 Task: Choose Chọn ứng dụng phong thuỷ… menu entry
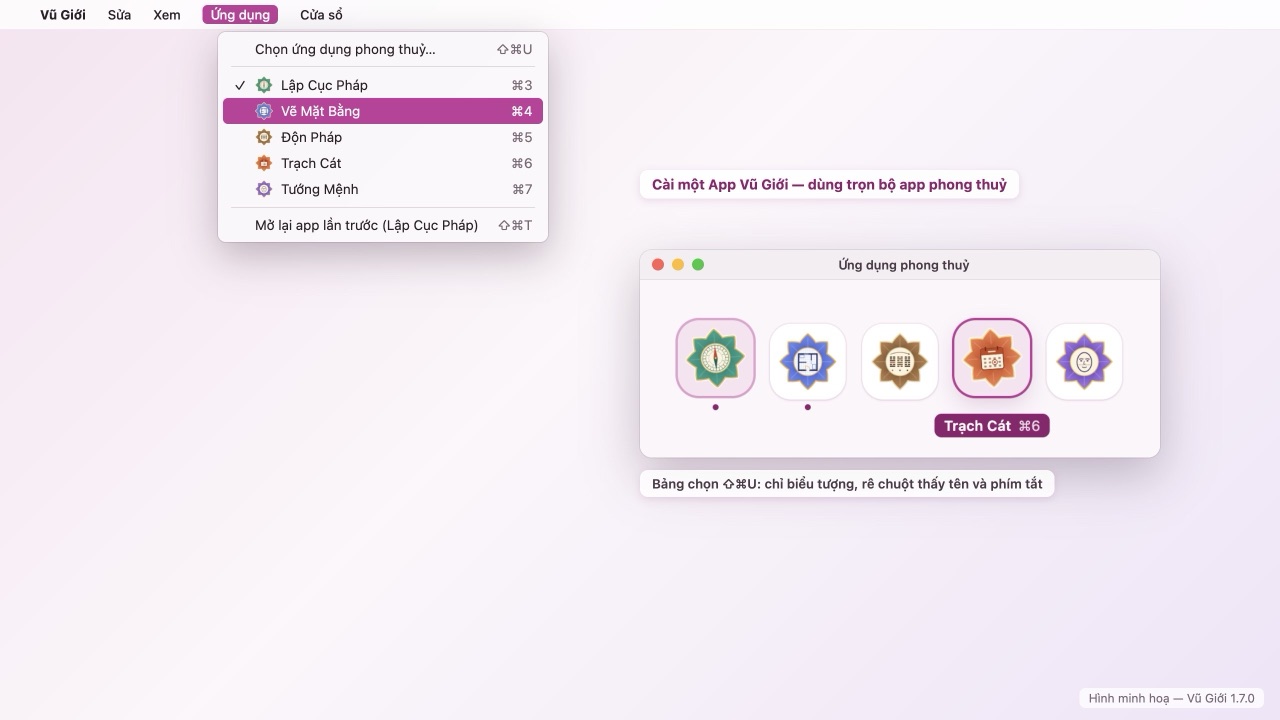[x=383, y=49]
